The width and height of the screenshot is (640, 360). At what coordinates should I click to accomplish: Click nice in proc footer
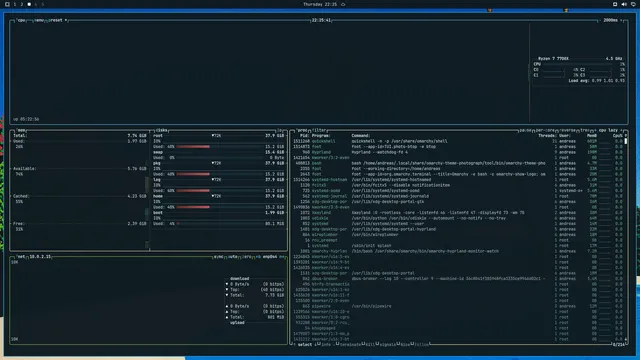pos(405,344)
